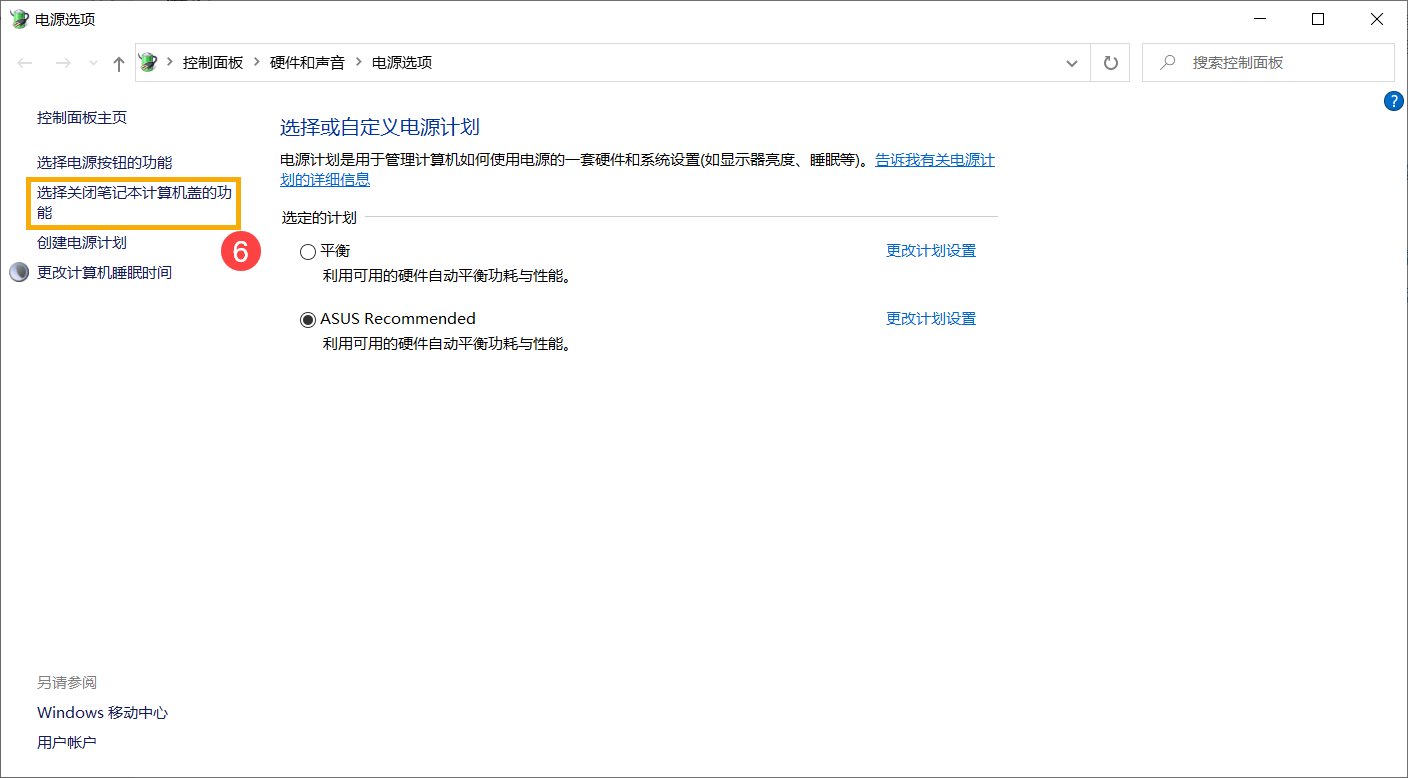Click the search magnifier icon
This screenshot has height=778, width=1408.
1167,62
